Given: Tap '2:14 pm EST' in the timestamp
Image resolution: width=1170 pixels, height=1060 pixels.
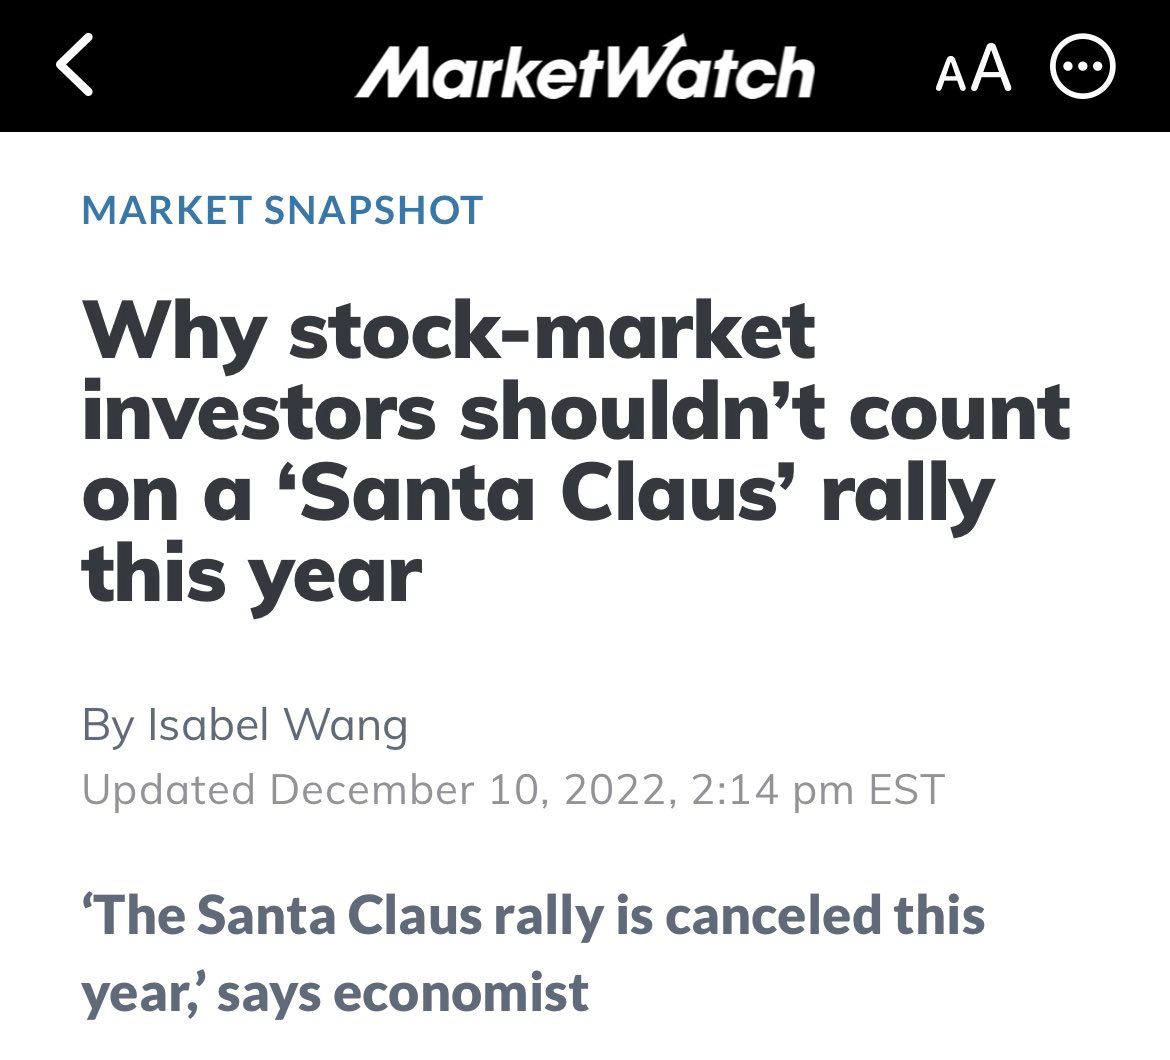Looking at the screenshot, I should (814, 790).
